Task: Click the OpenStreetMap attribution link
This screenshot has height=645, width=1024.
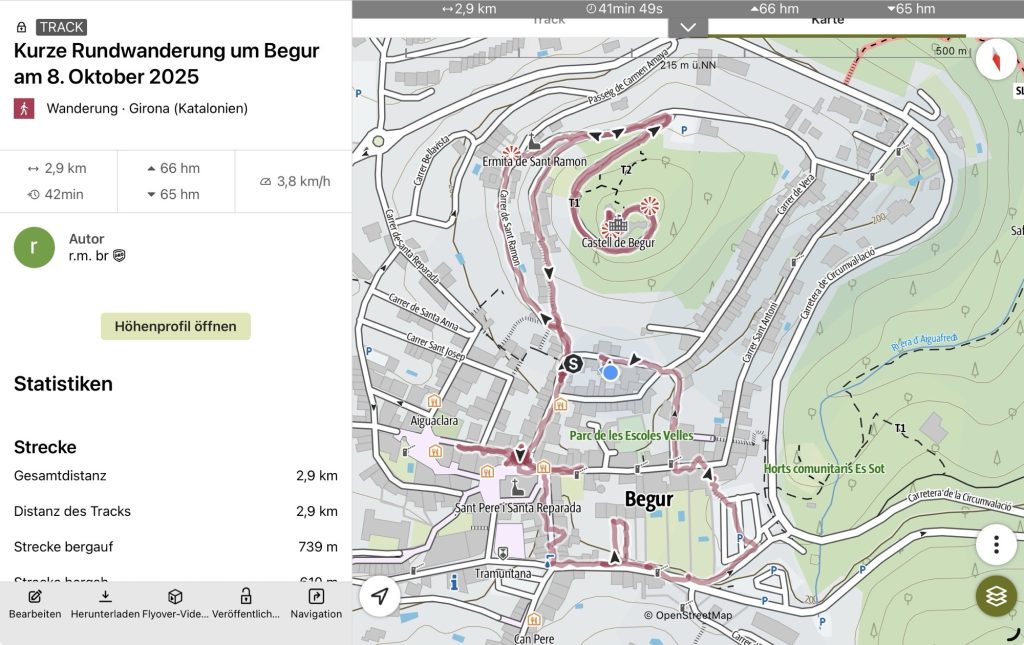Action: pos(693,615)
